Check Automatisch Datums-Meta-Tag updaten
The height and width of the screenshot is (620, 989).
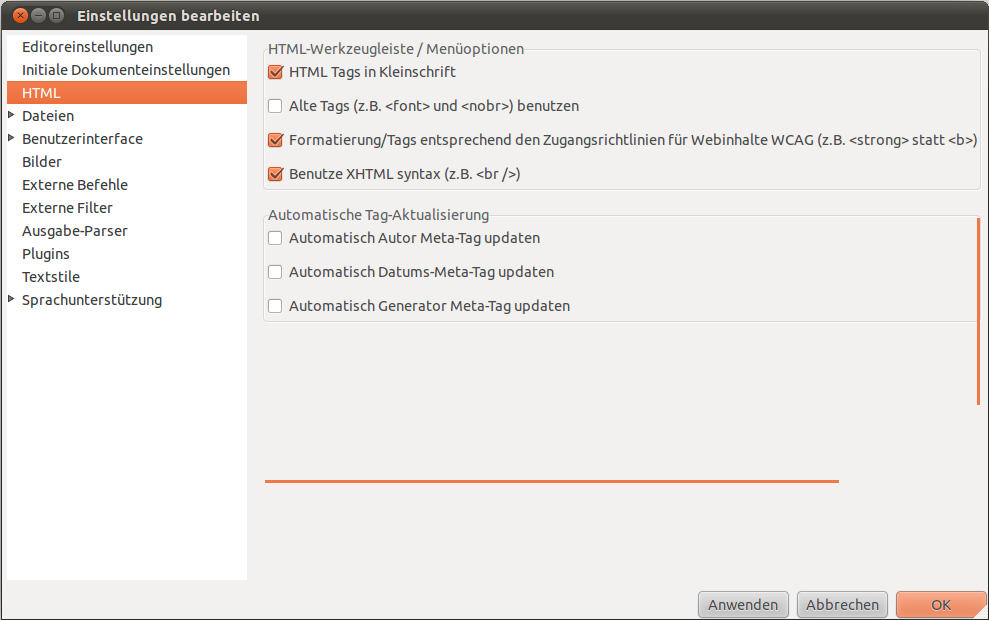point(276,272)
